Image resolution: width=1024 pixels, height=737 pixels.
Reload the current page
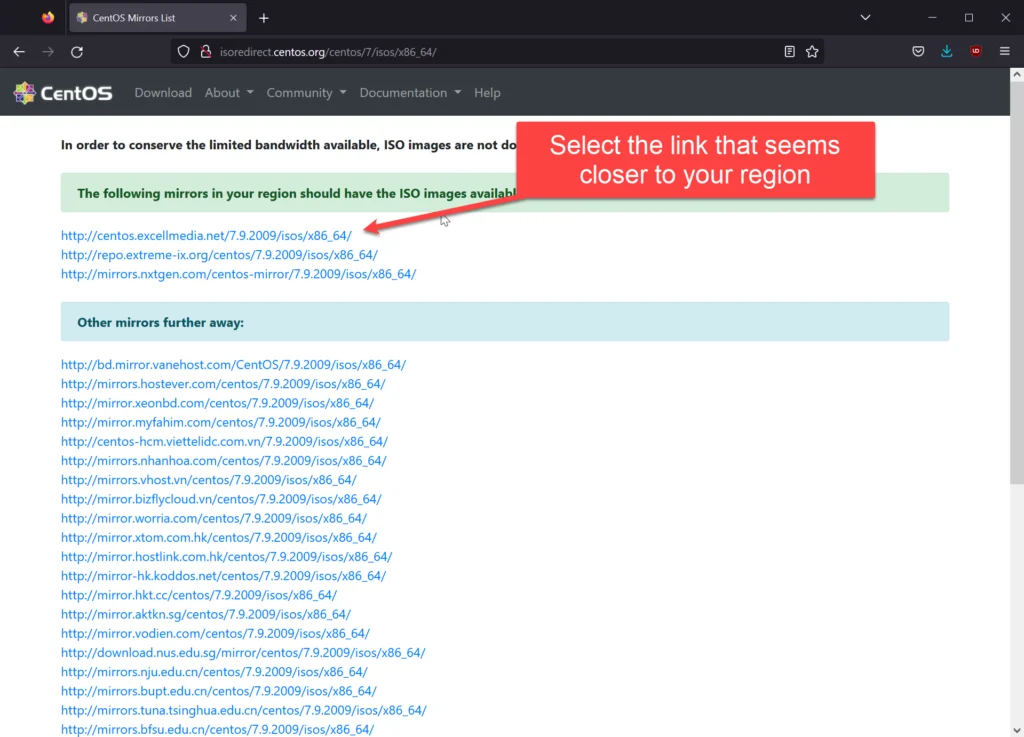click(78, 51)
